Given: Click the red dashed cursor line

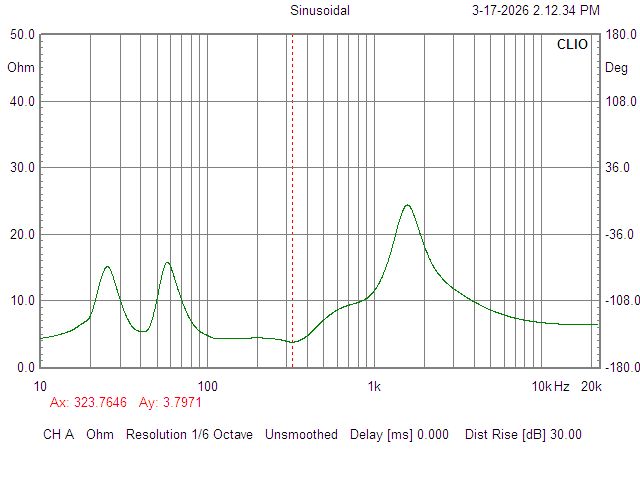Looking at the screenshot, I should [292, 200].
